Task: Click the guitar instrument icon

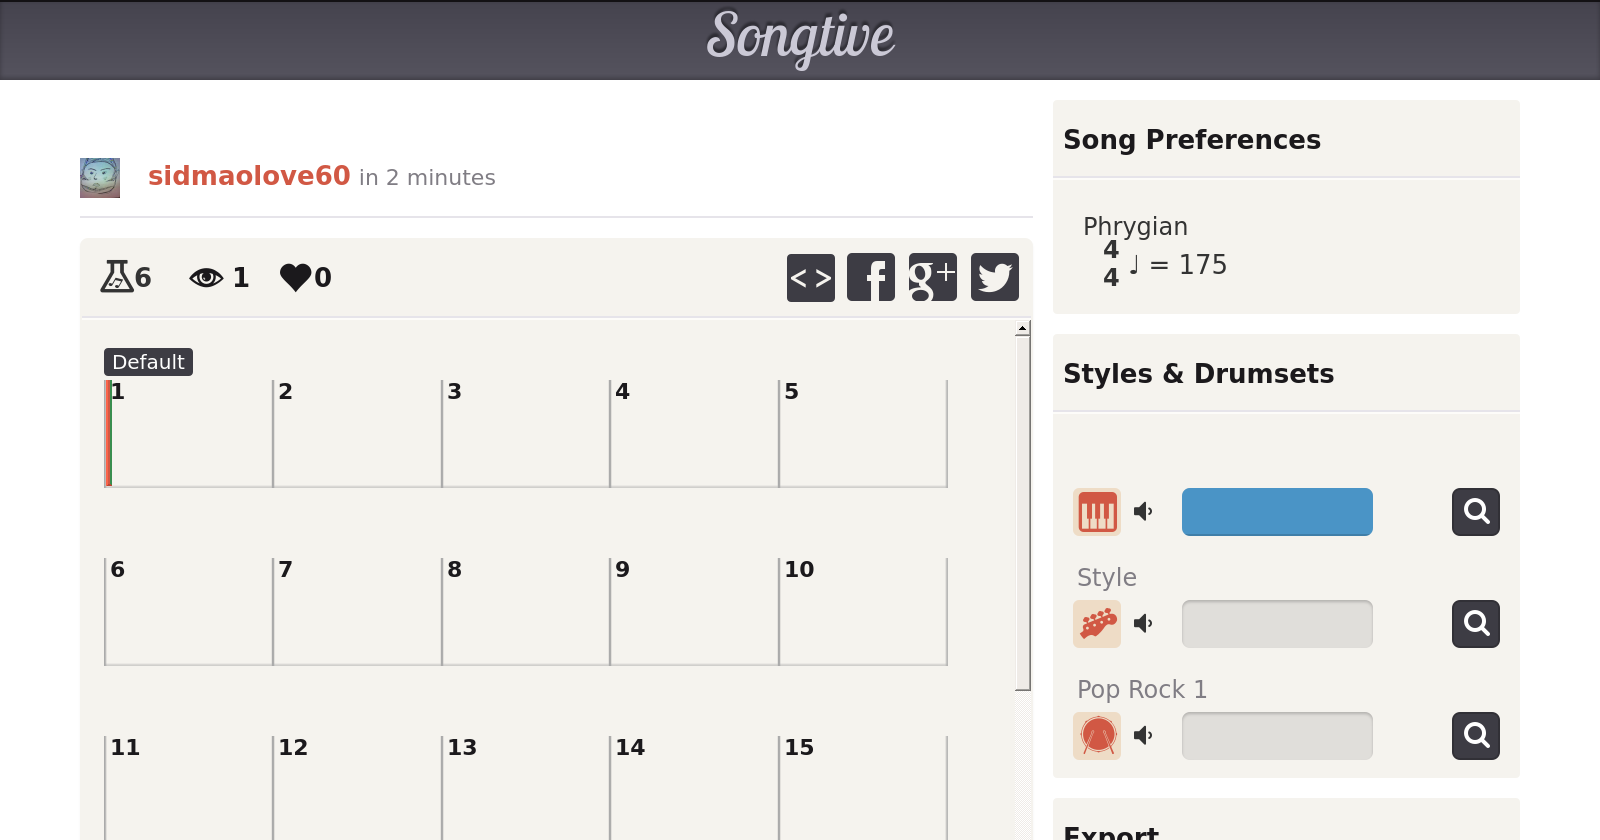Action: point(1097,624)
